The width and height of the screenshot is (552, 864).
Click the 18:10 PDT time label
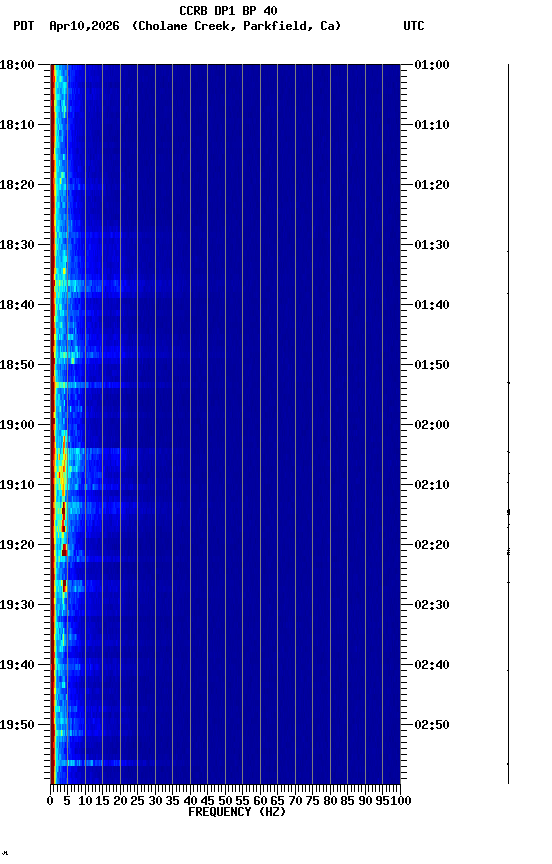pyautogui.click(x=17, y=125)
